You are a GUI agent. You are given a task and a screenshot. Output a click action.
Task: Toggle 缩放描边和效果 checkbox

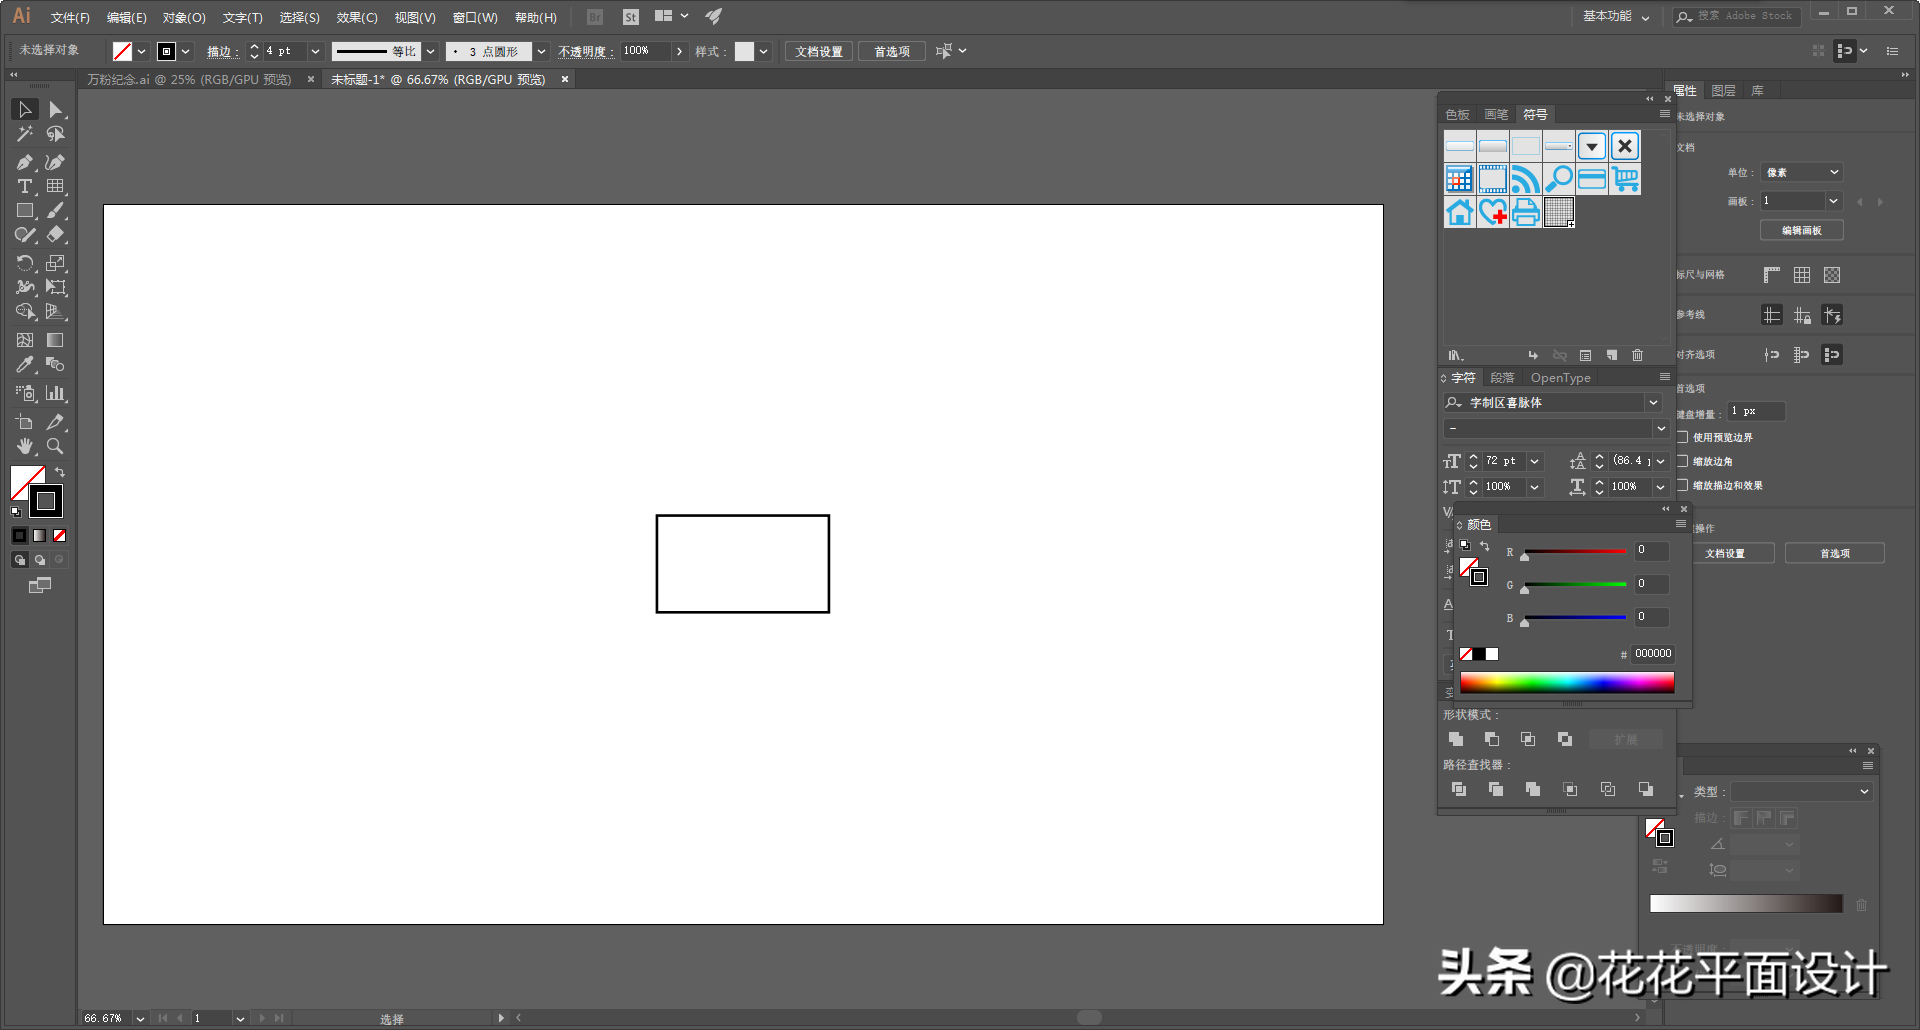click(x=1683, y=485)
